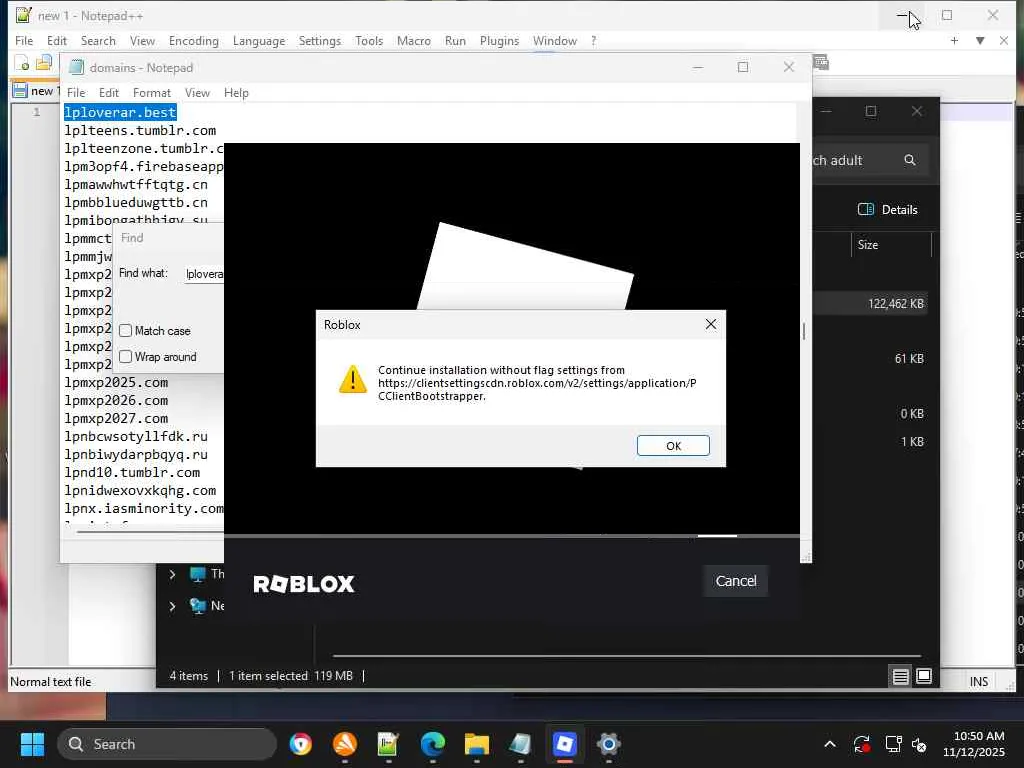Viewport: 1024px width, 768px height.
Task: Open Notepad++ Tools menu
Action: pos(369,40)
